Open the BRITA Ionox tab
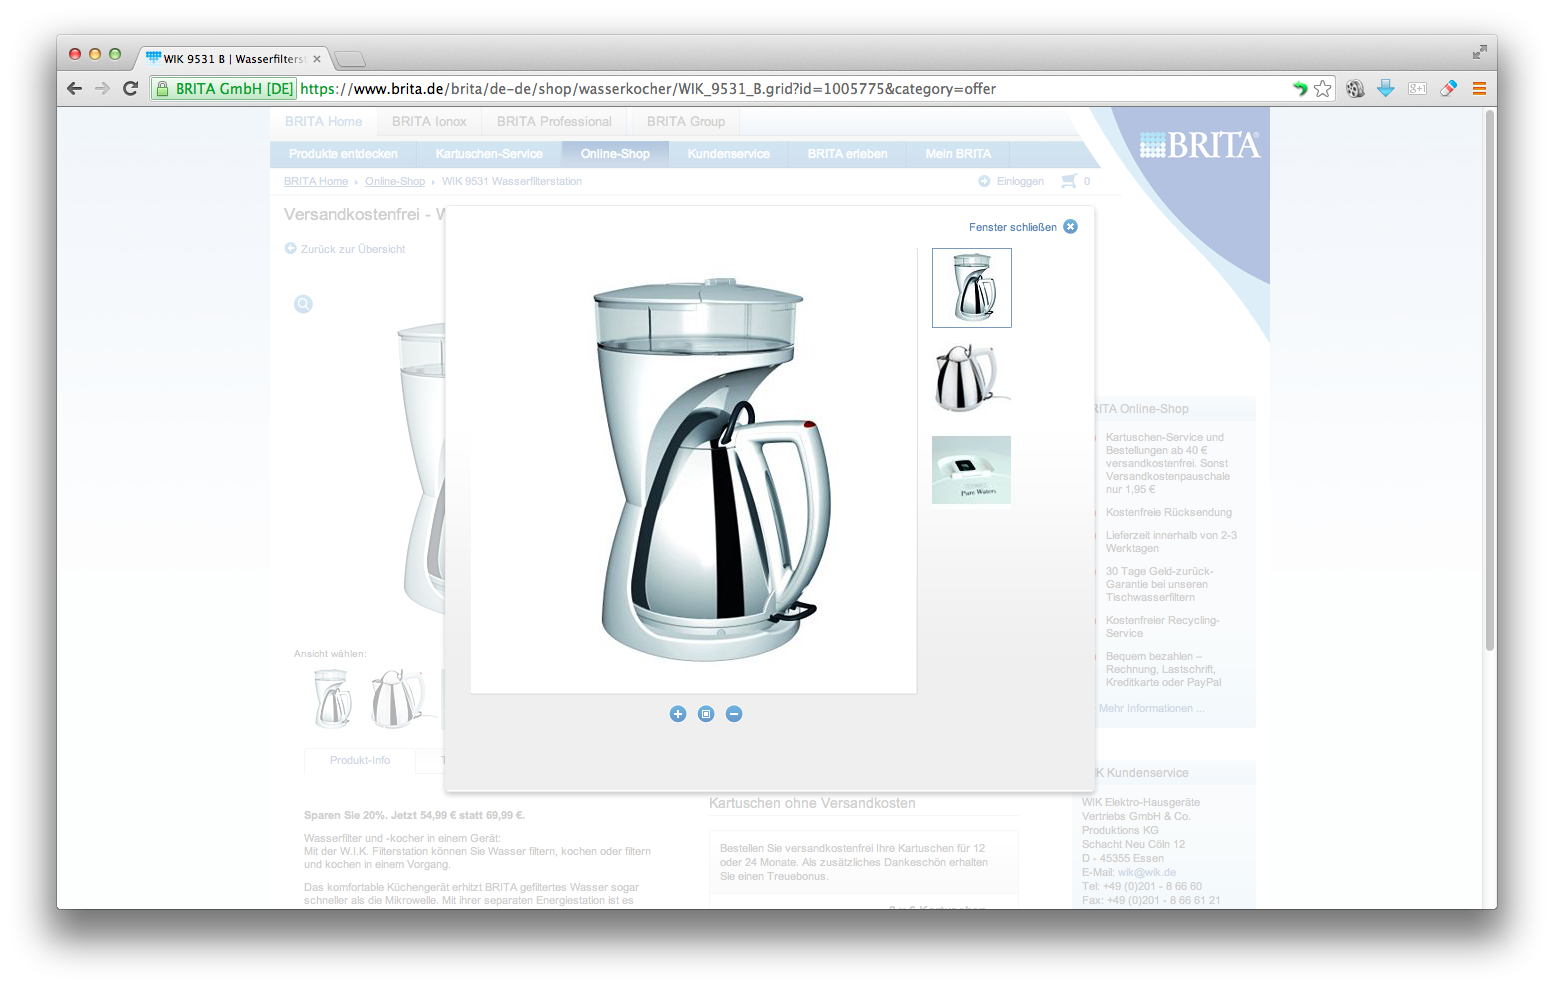This screenshot has height=988, width=1554. pyautogui.click(x=429, y=121)
